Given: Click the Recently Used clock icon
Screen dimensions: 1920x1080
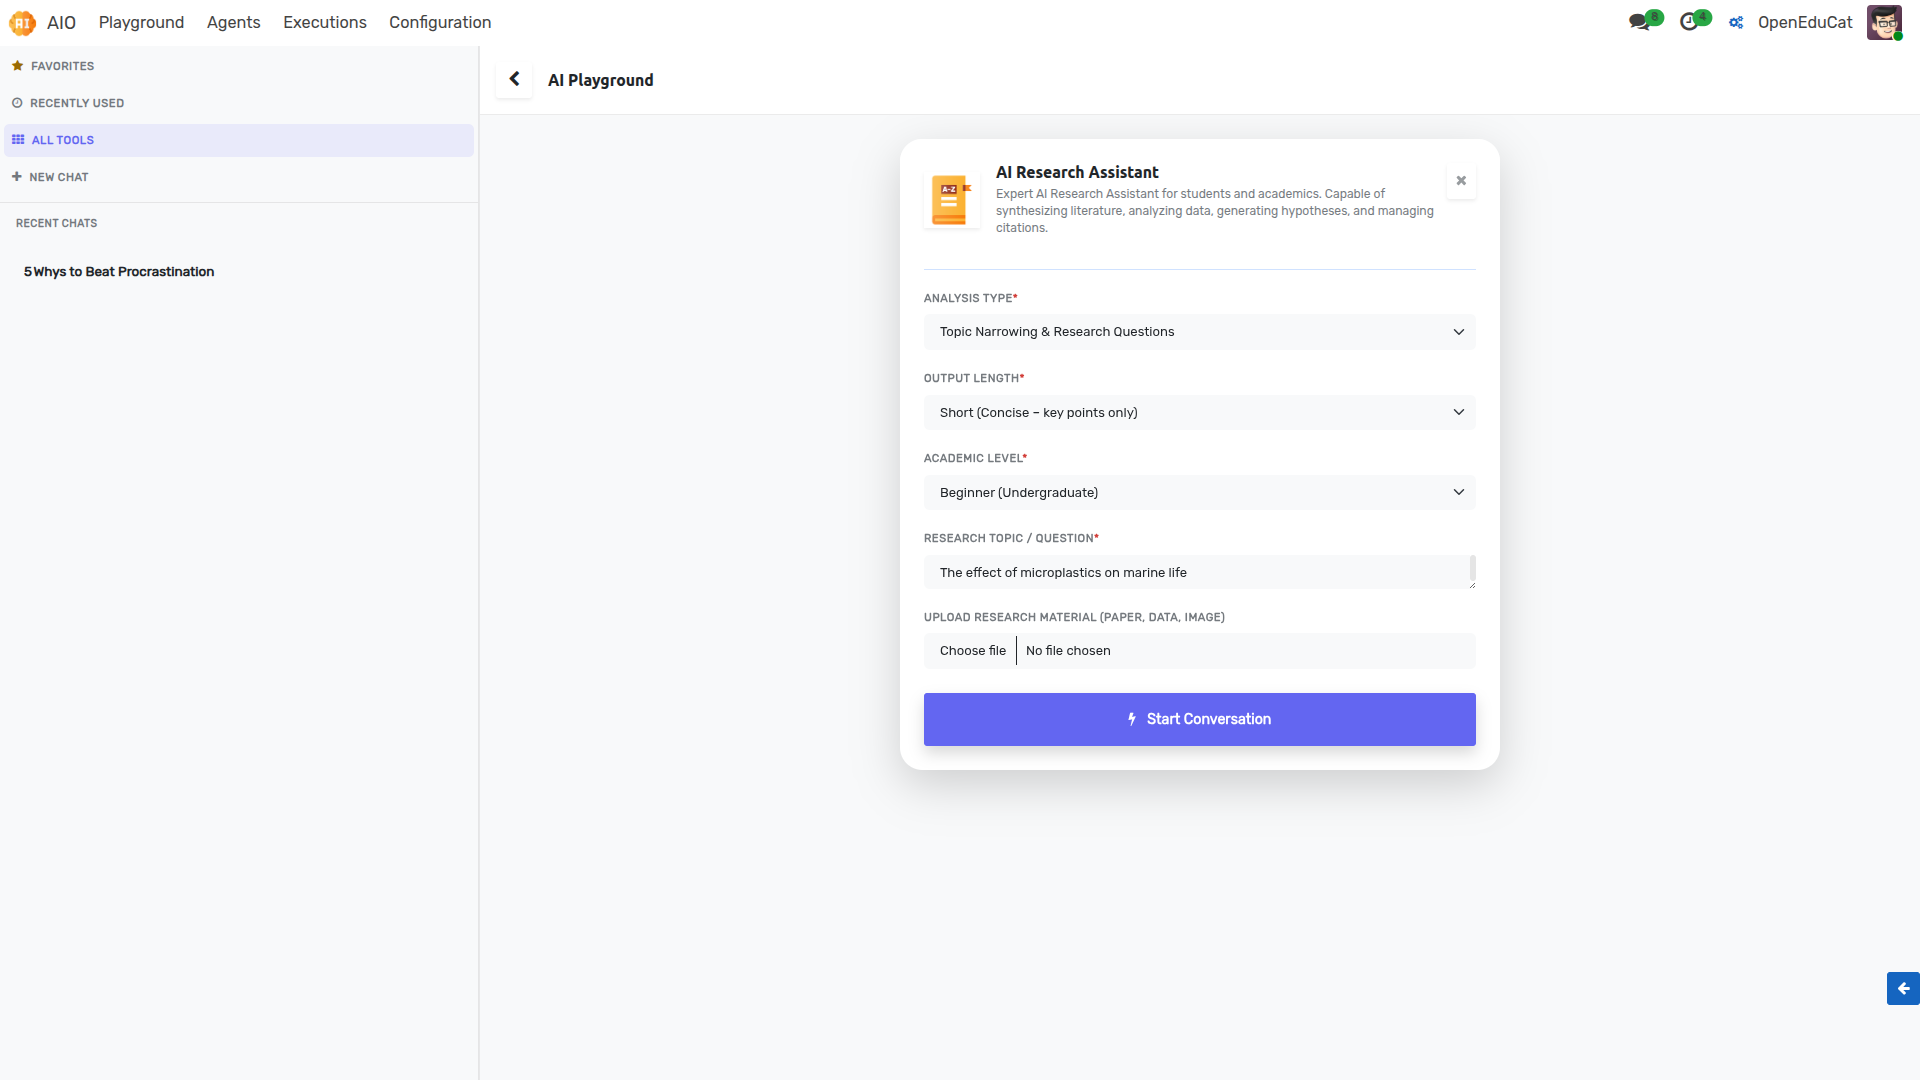Looking at the screenshot, I should (17, 103).
